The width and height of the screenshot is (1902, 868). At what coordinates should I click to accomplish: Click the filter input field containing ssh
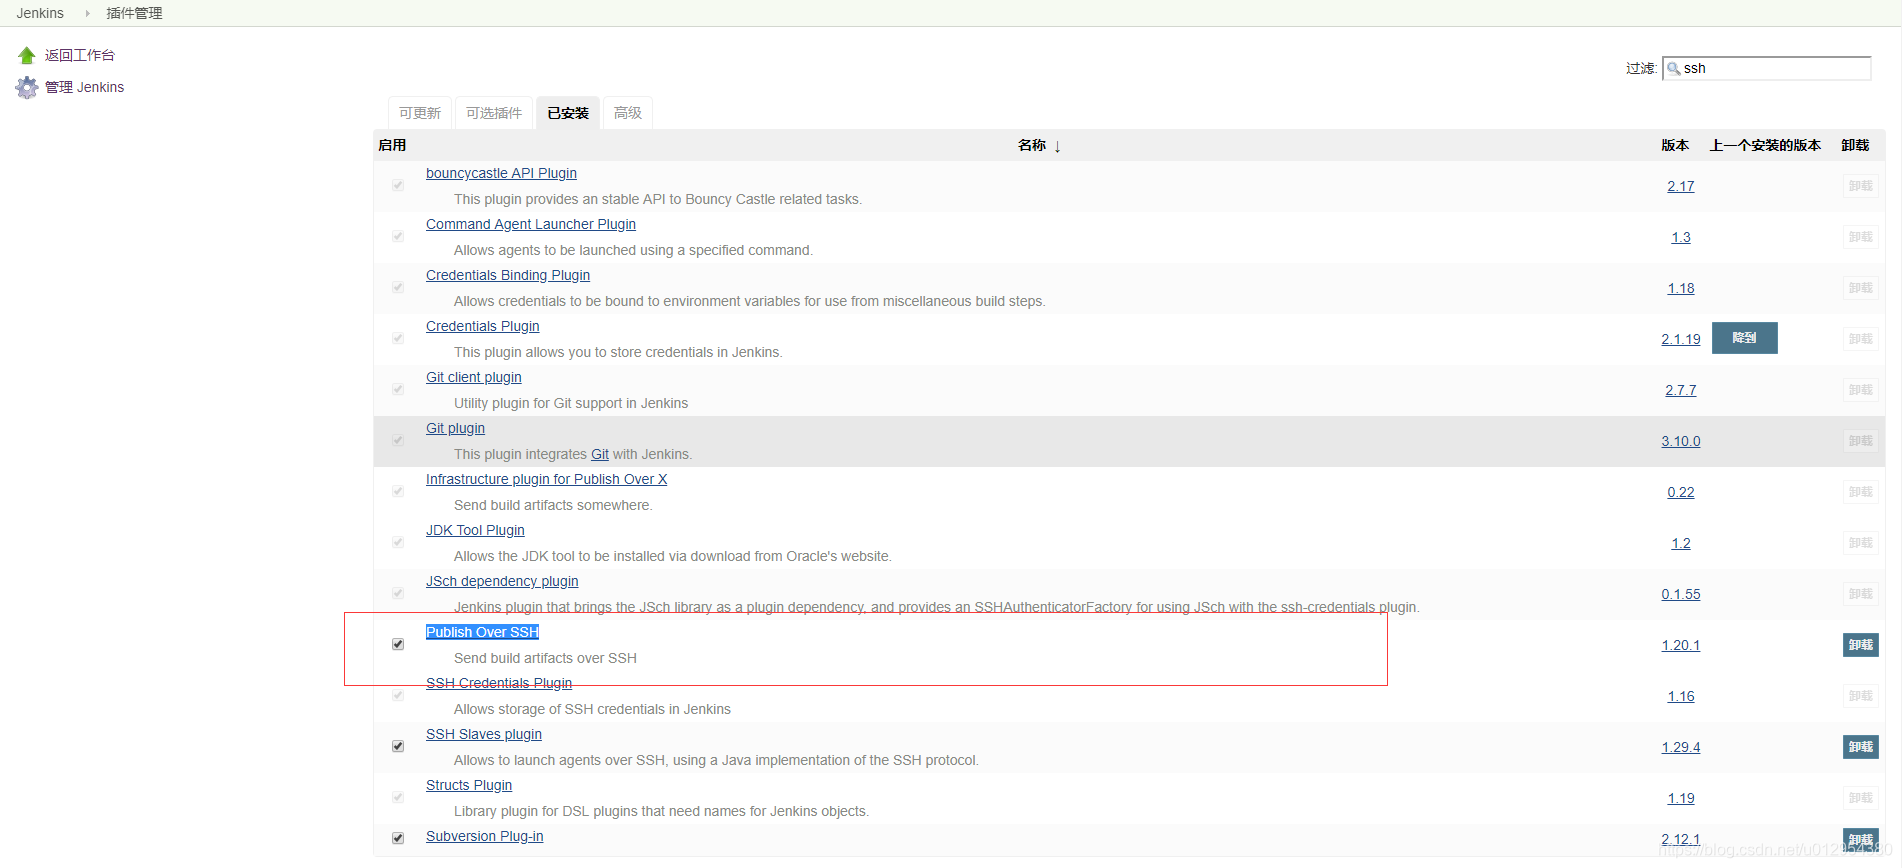(1767, 68)
